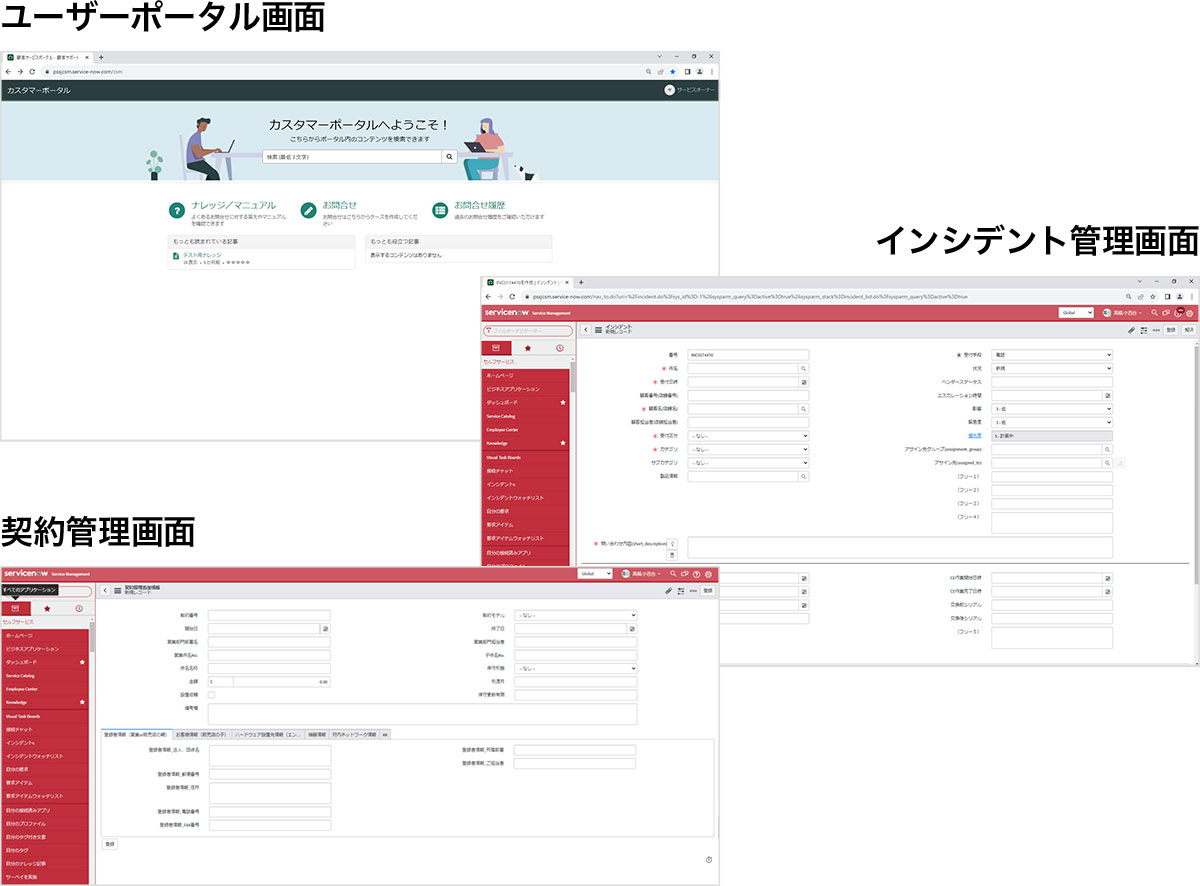Click the search magnifier button in customer portal

click(x=449, y=157)
